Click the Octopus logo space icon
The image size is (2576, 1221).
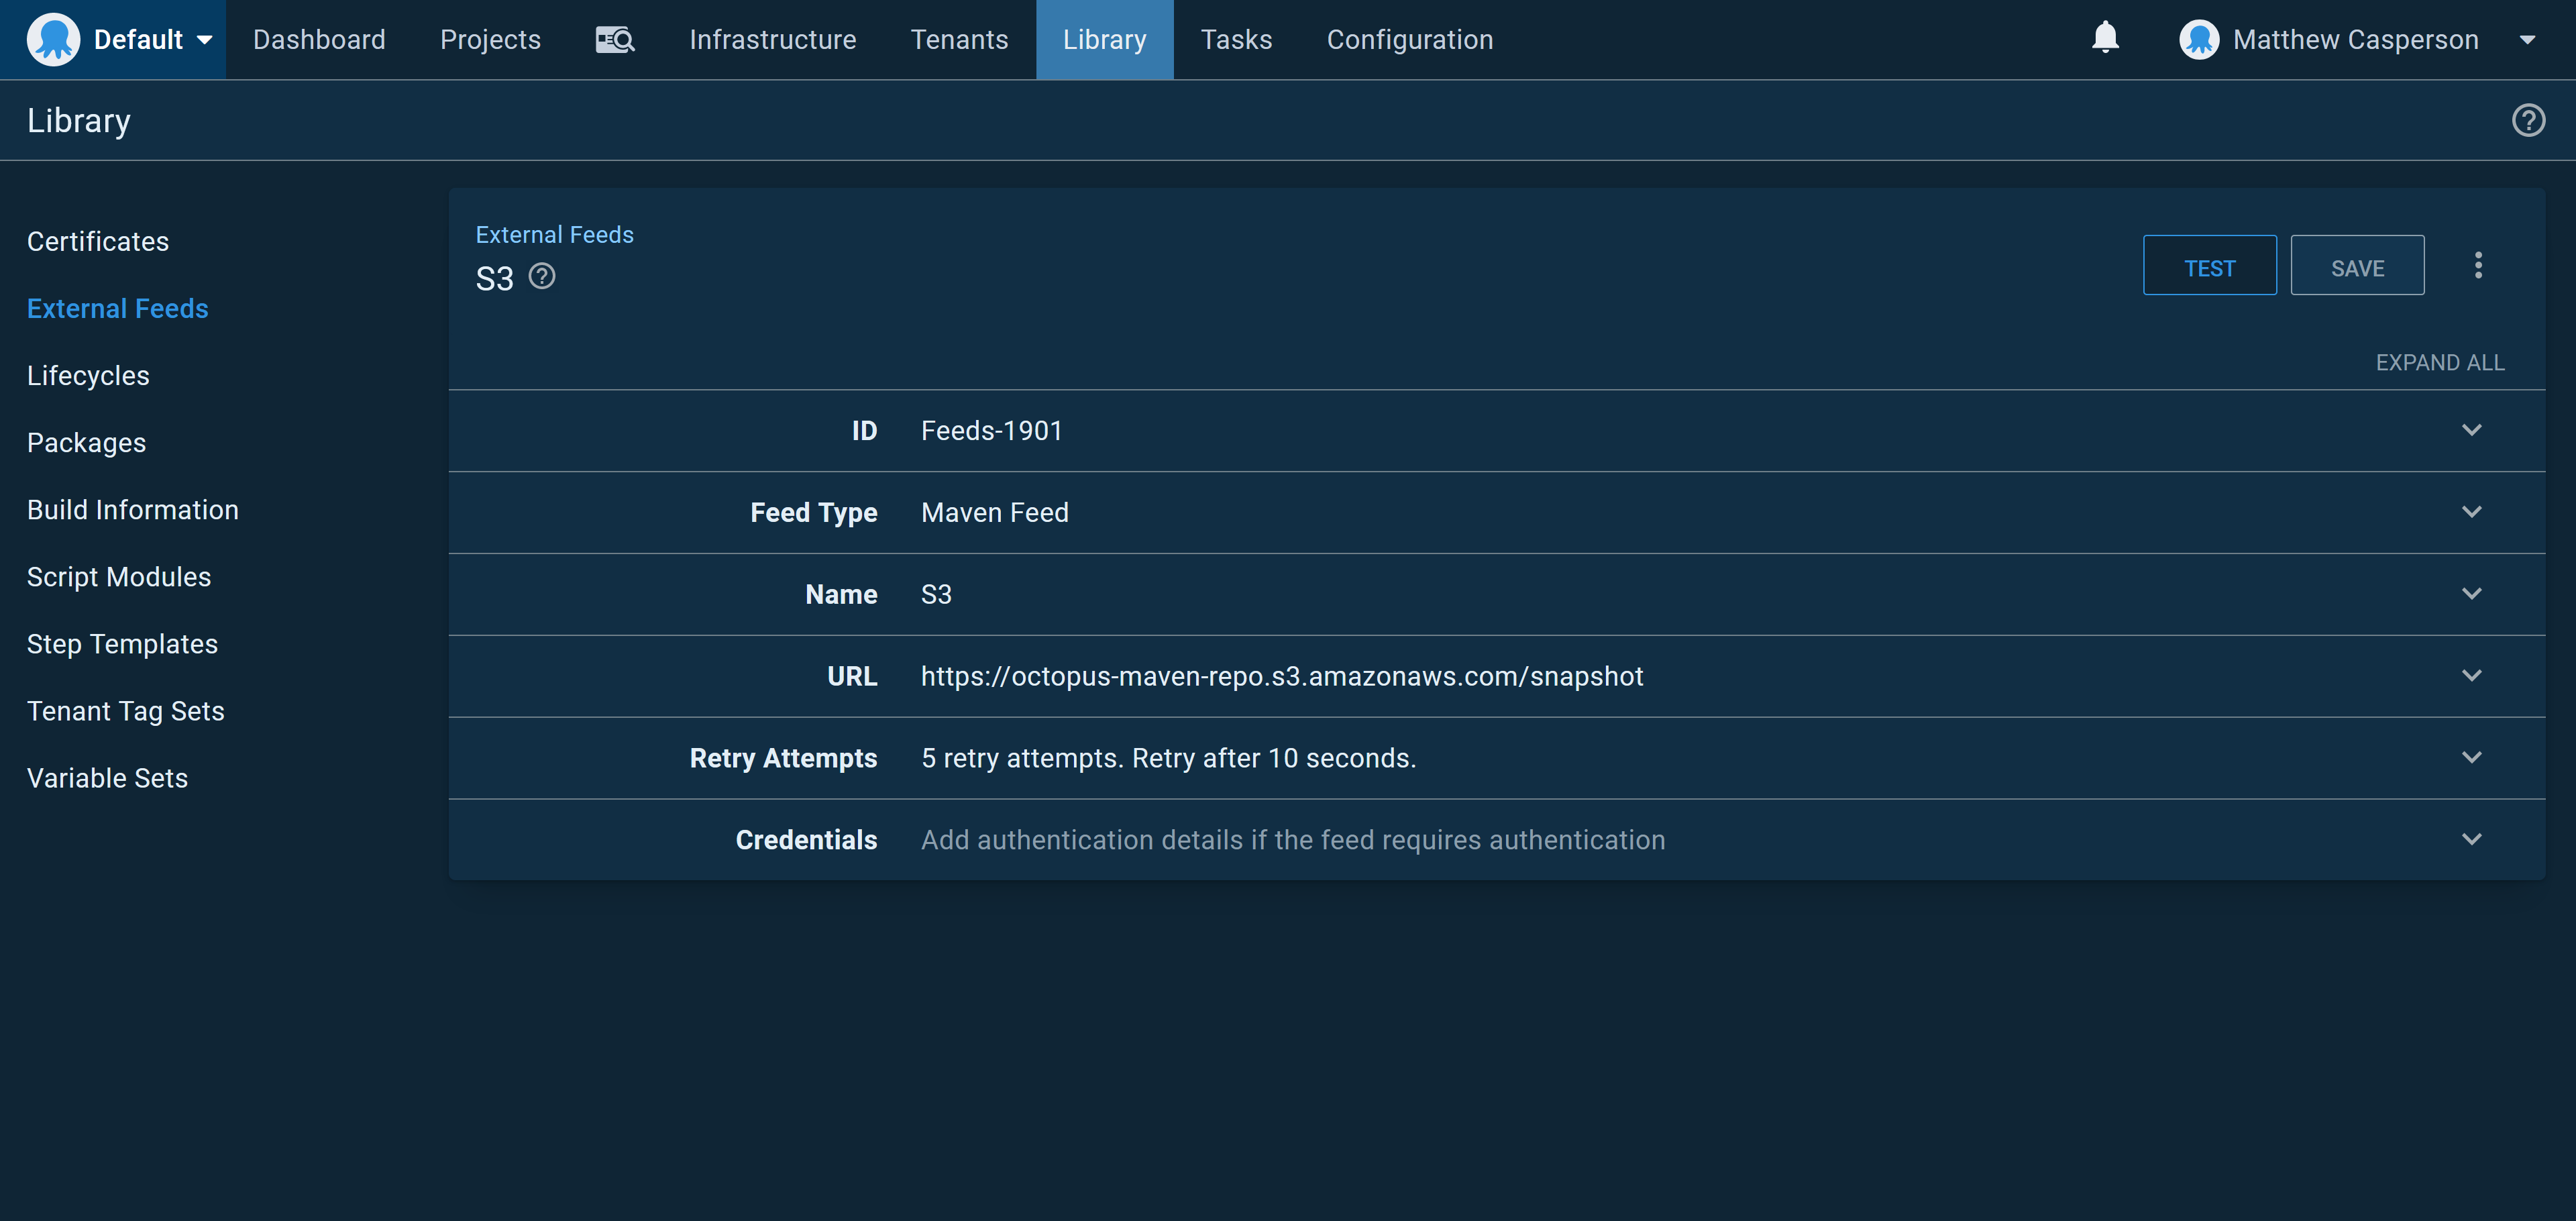53,40
